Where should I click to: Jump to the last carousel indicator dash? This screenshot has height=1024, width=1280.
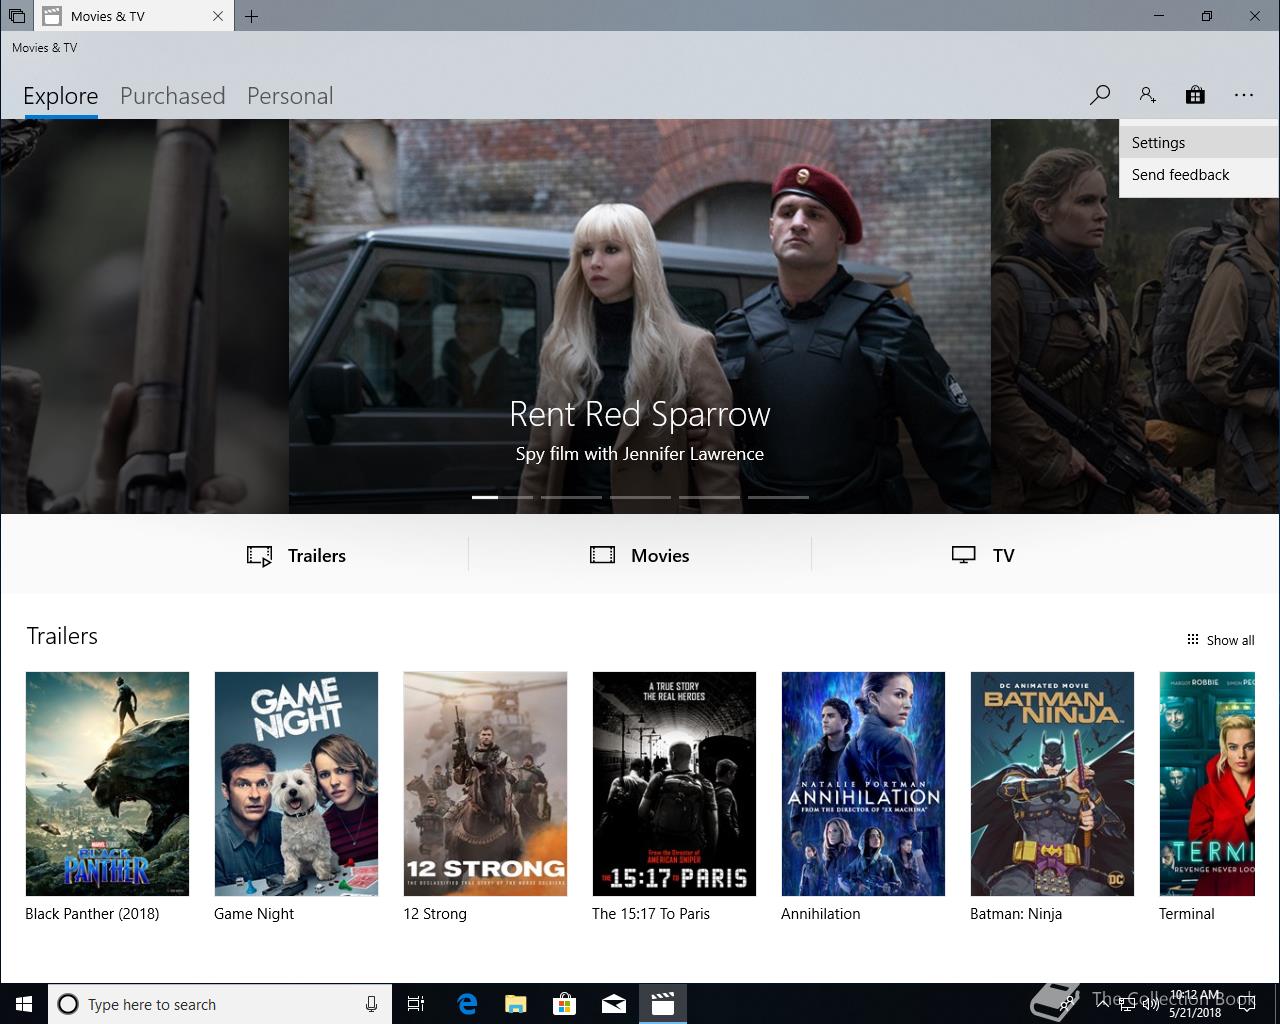click(x=778, y=497)
